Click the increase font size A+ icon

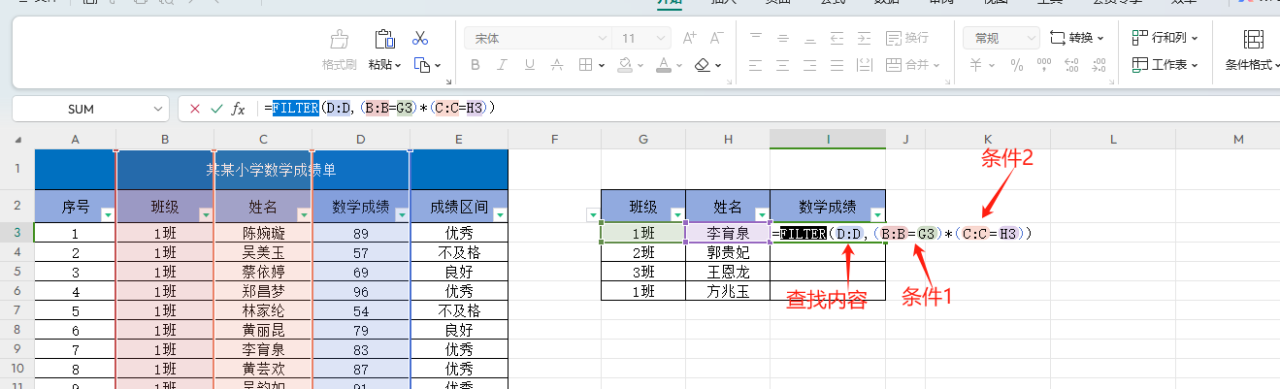point(689,38)
